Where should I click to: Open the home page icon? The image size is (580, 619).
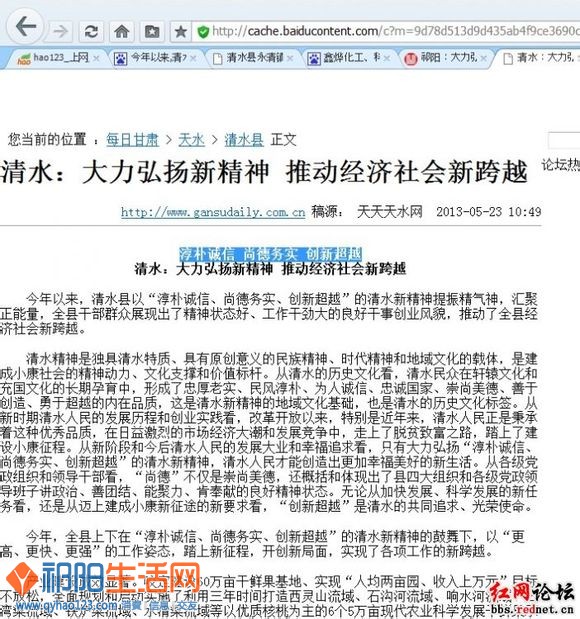pos(122,31)
